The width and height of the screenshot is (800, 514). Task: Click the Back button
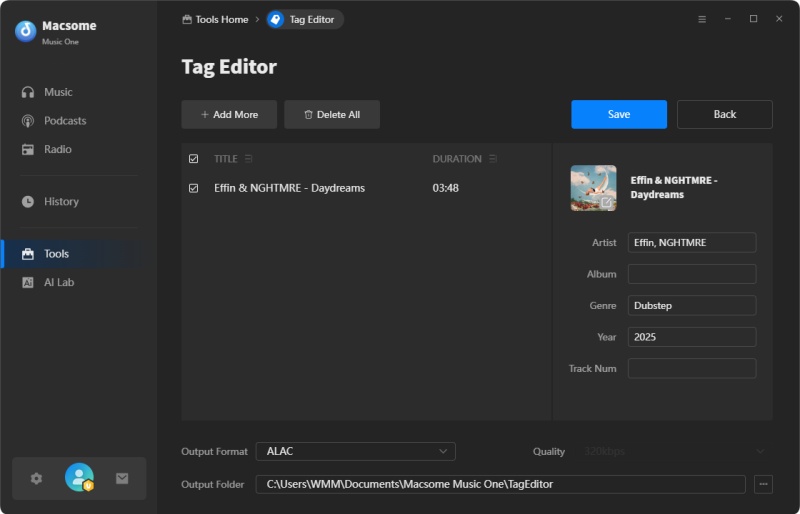724,114
